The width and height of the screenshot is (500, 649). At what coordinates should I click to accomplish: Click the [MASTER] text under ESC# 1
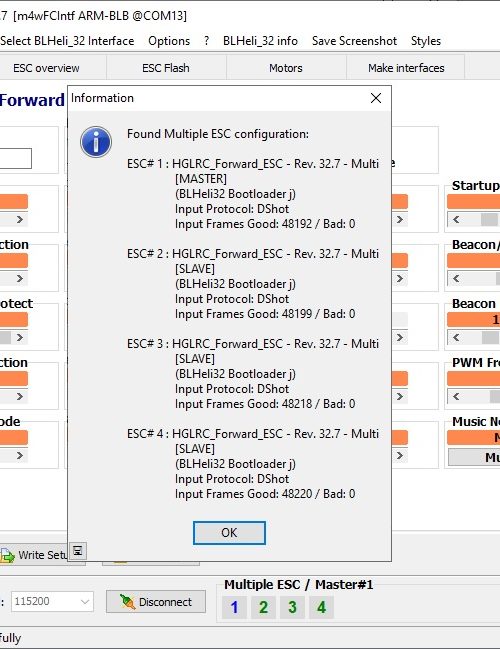[201, 179]
